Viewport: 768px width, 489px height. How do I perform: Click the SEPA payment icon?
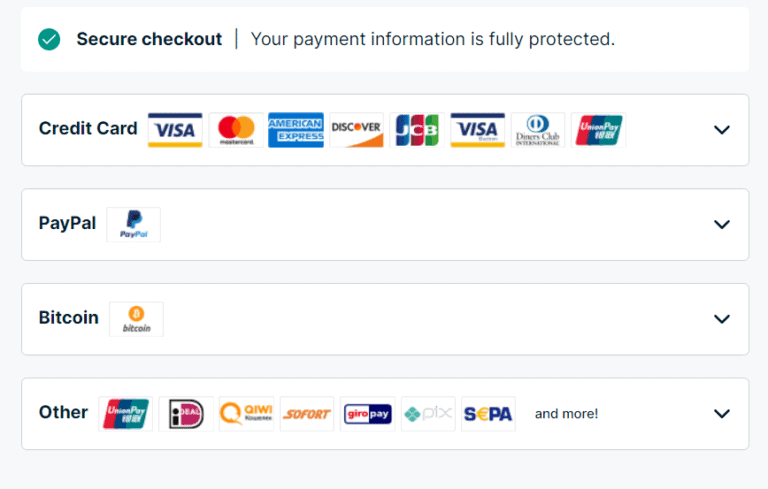click(x=488, y=413)
